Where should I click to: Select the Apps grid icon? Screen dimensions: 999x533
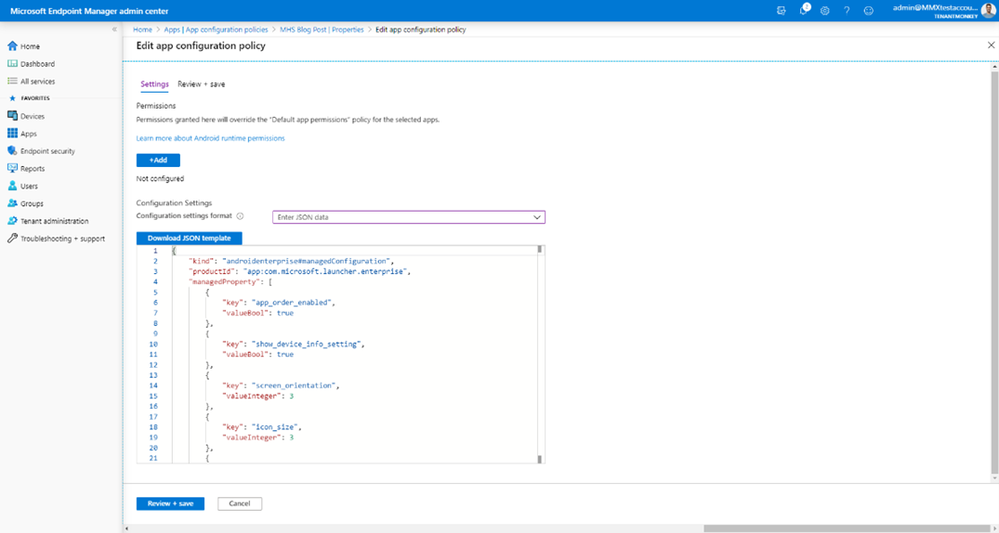click(11, 134)
